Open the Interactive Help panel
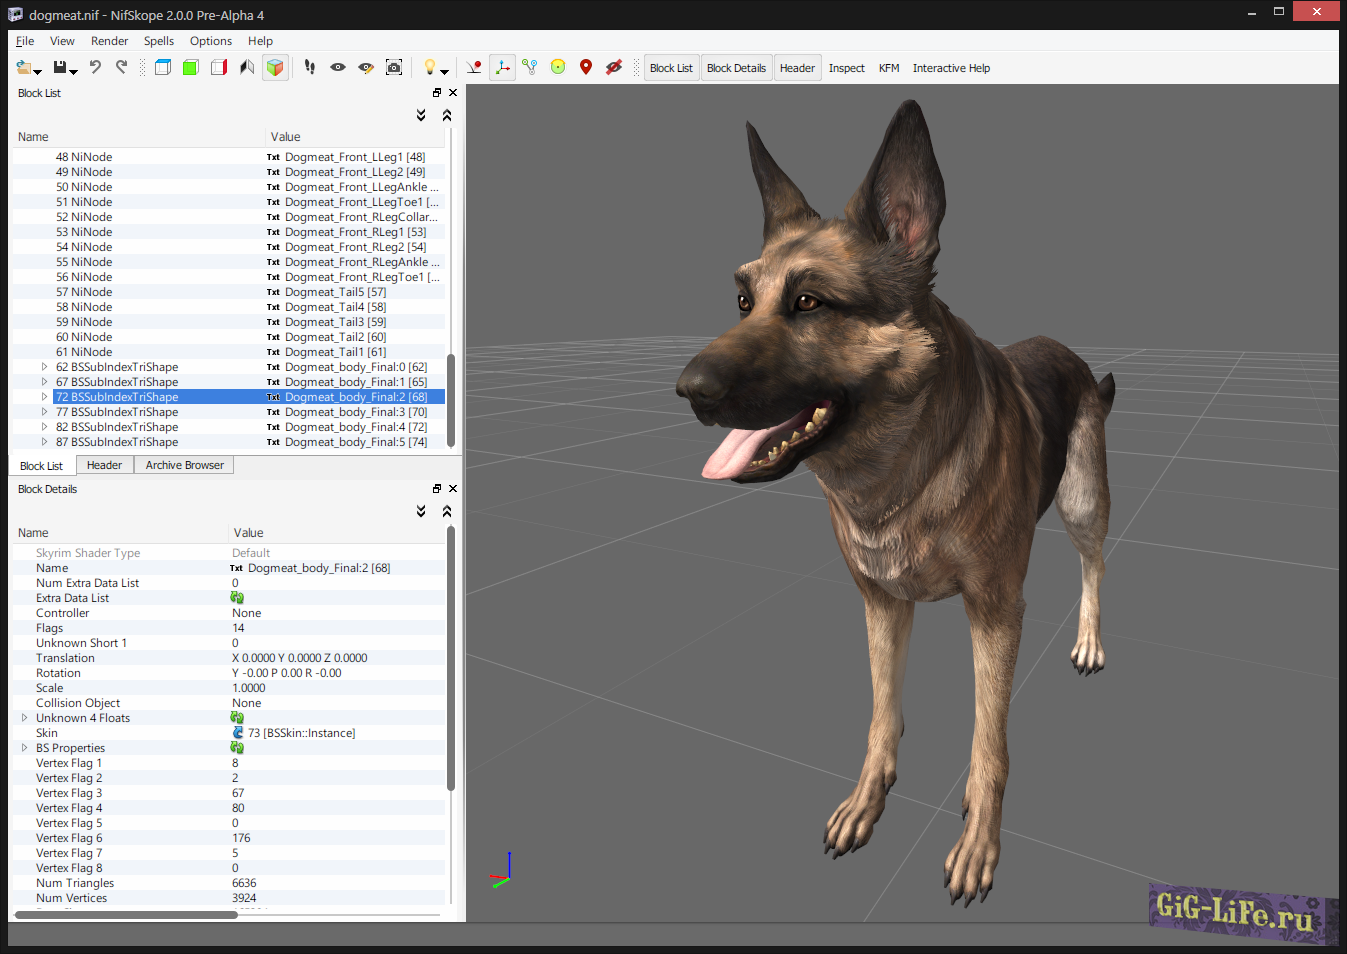The height and width of the screenshot is (954, 1347). [x=950, y=67]
